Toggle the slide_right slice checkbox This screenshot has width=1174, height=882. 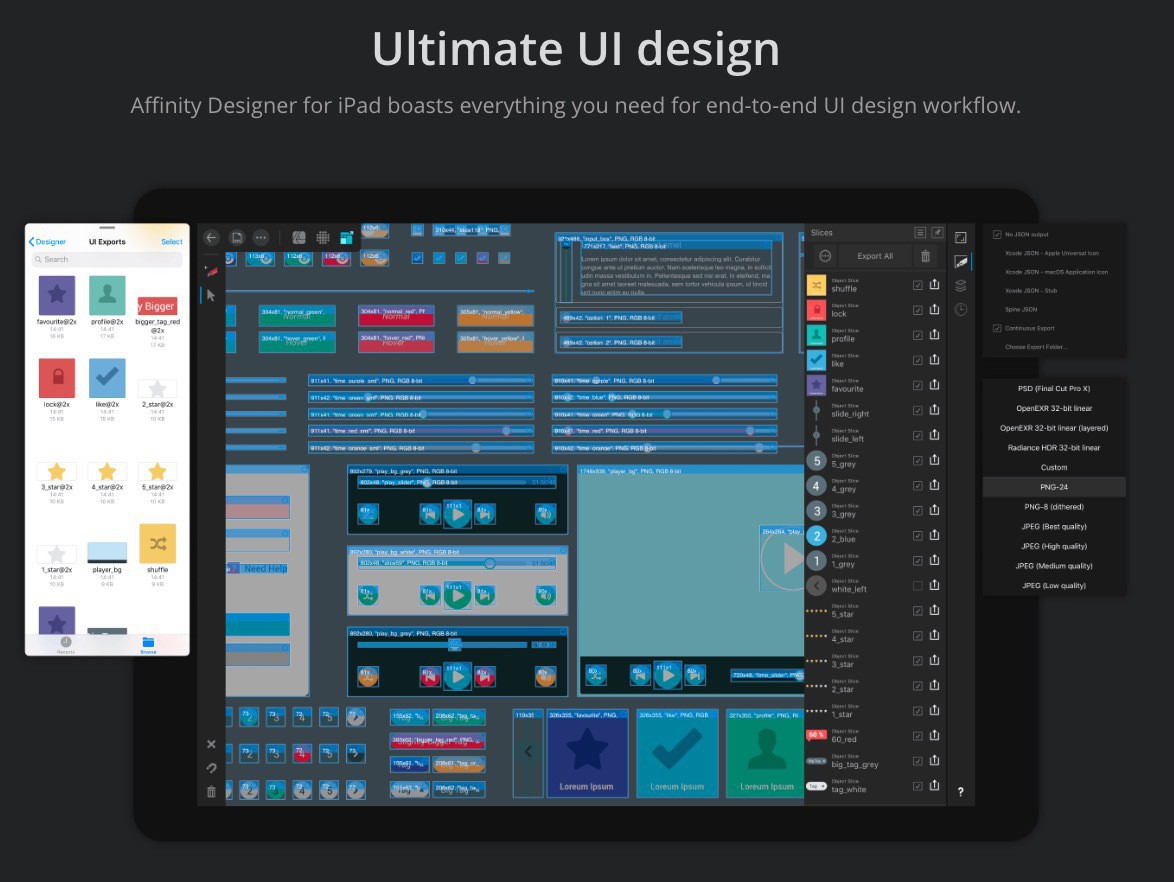tap(918, 410)
